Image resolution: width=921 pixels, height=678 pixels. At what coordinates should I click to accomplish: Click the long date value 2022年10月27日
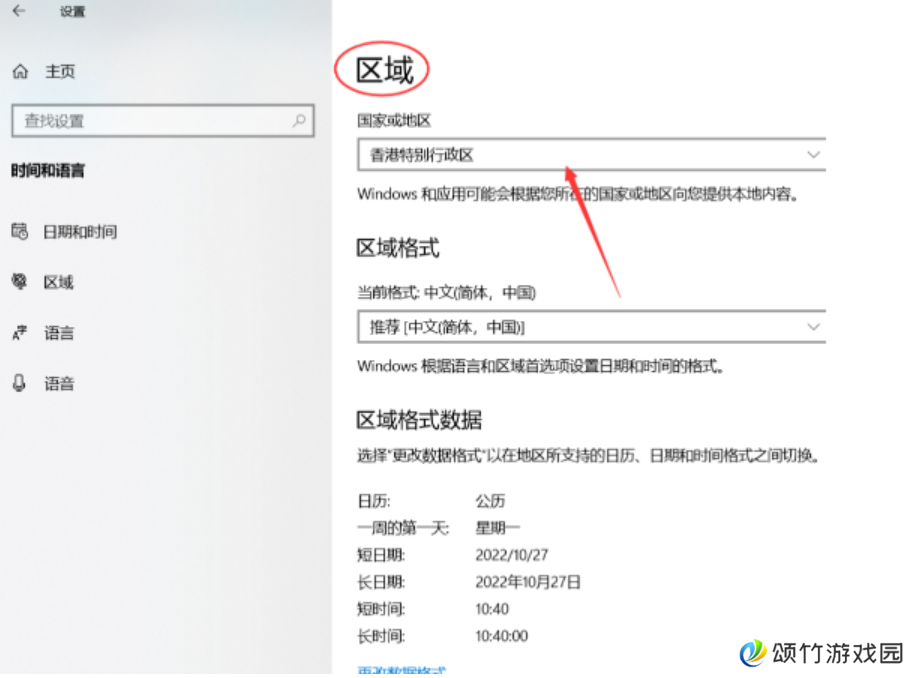[528, 582]
